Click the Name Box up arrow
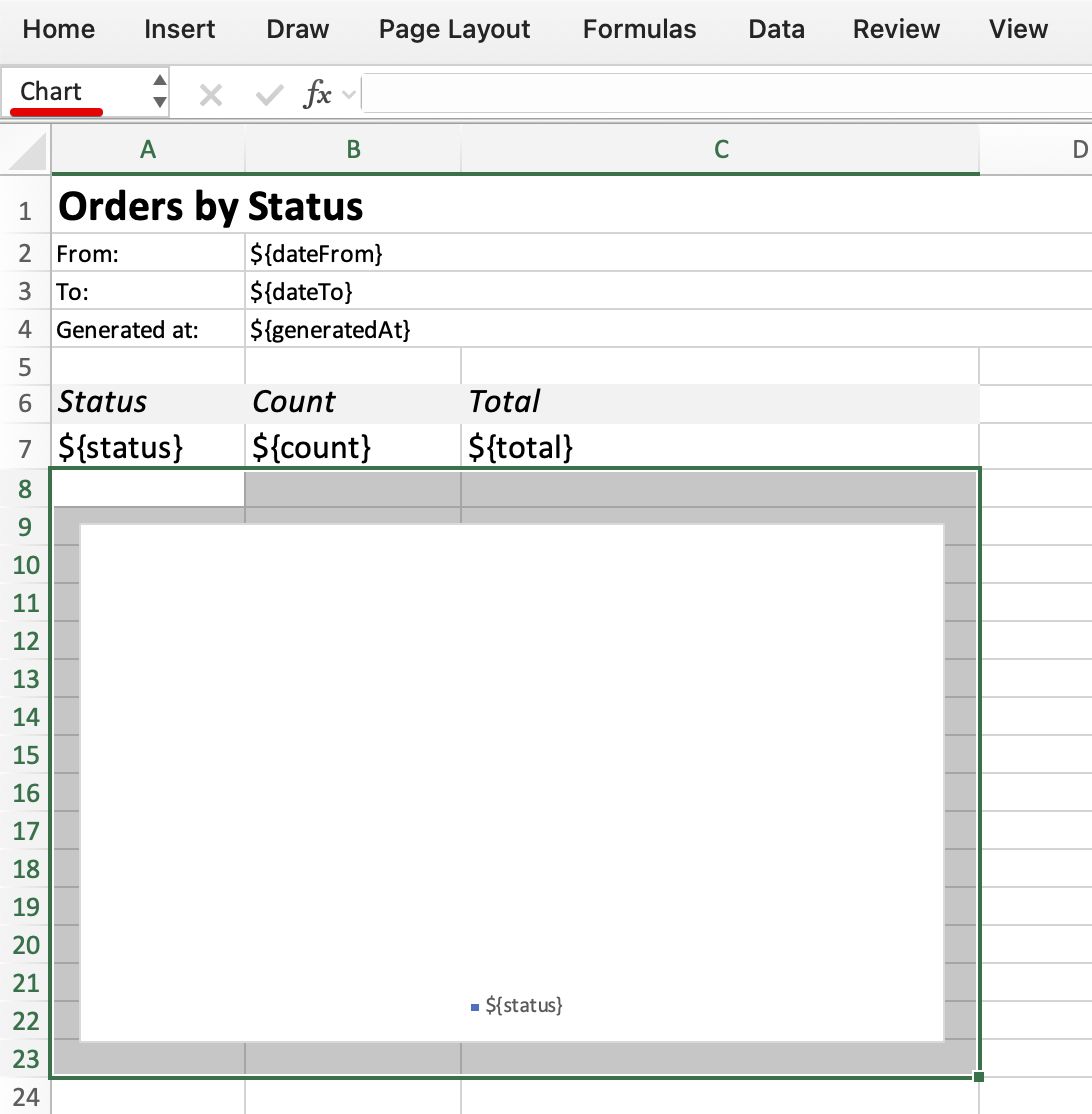 tap(160, 83)
